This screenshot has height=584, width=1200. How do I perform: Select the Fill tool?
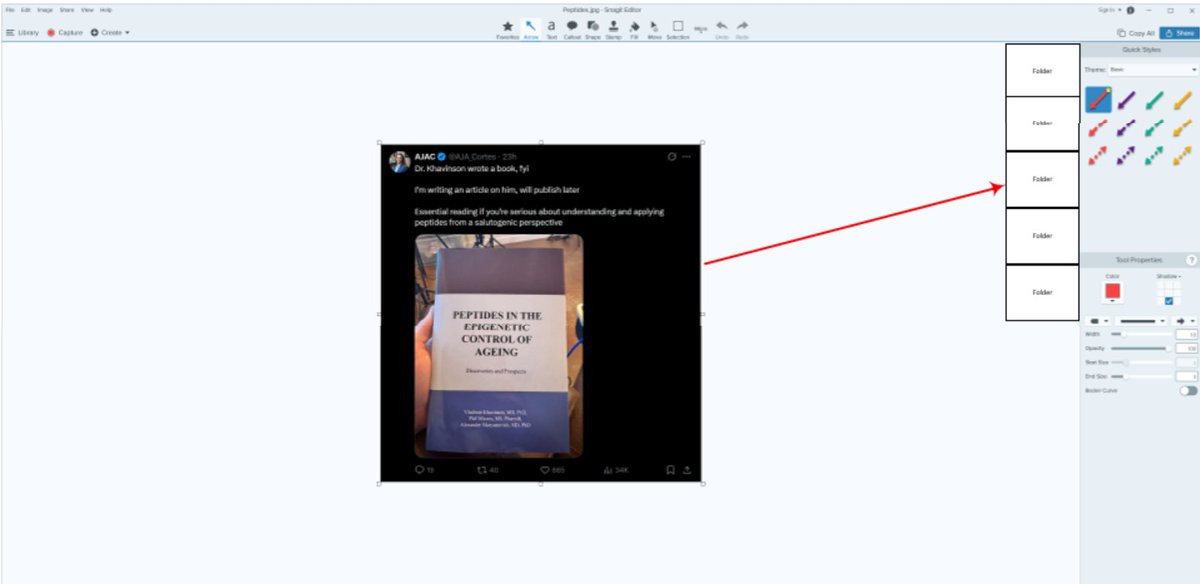click(x=634, y=27)
